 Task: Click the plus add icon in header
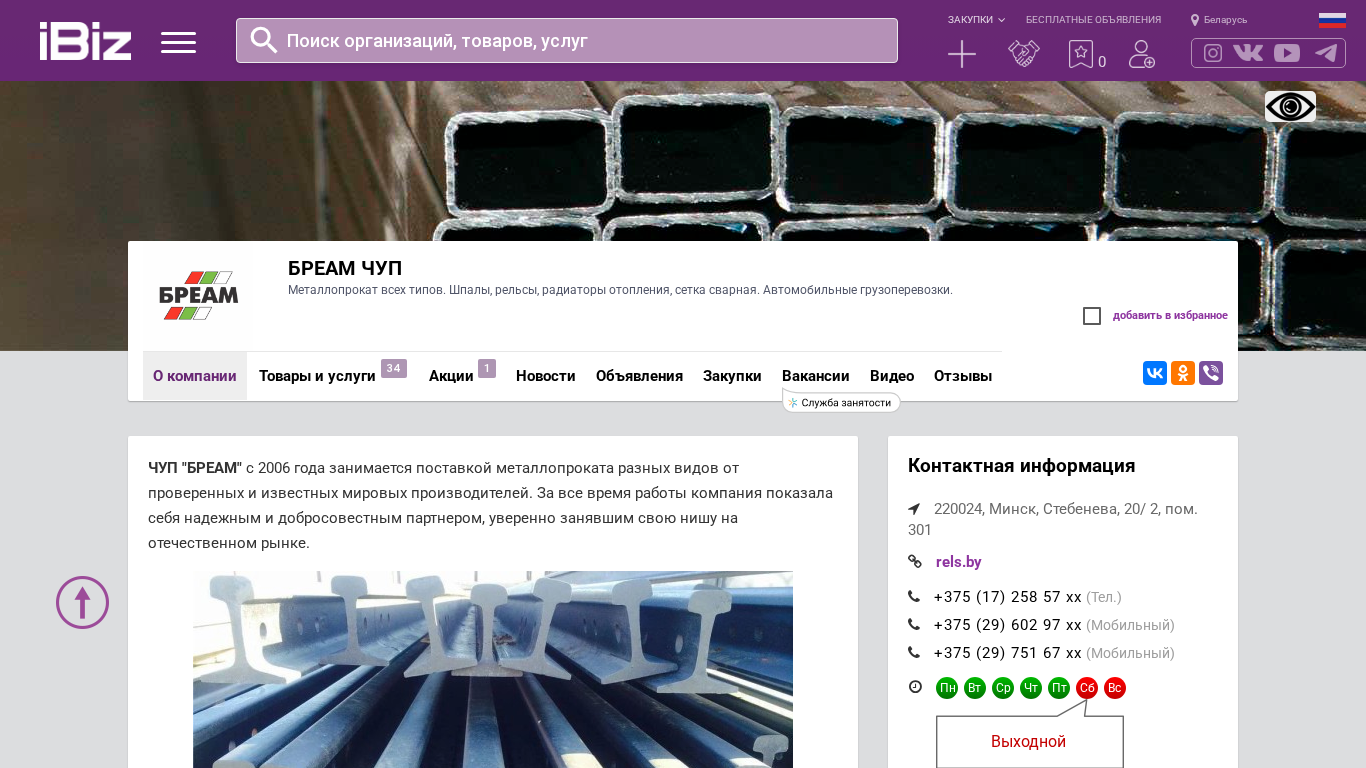[x=962, y=54]
